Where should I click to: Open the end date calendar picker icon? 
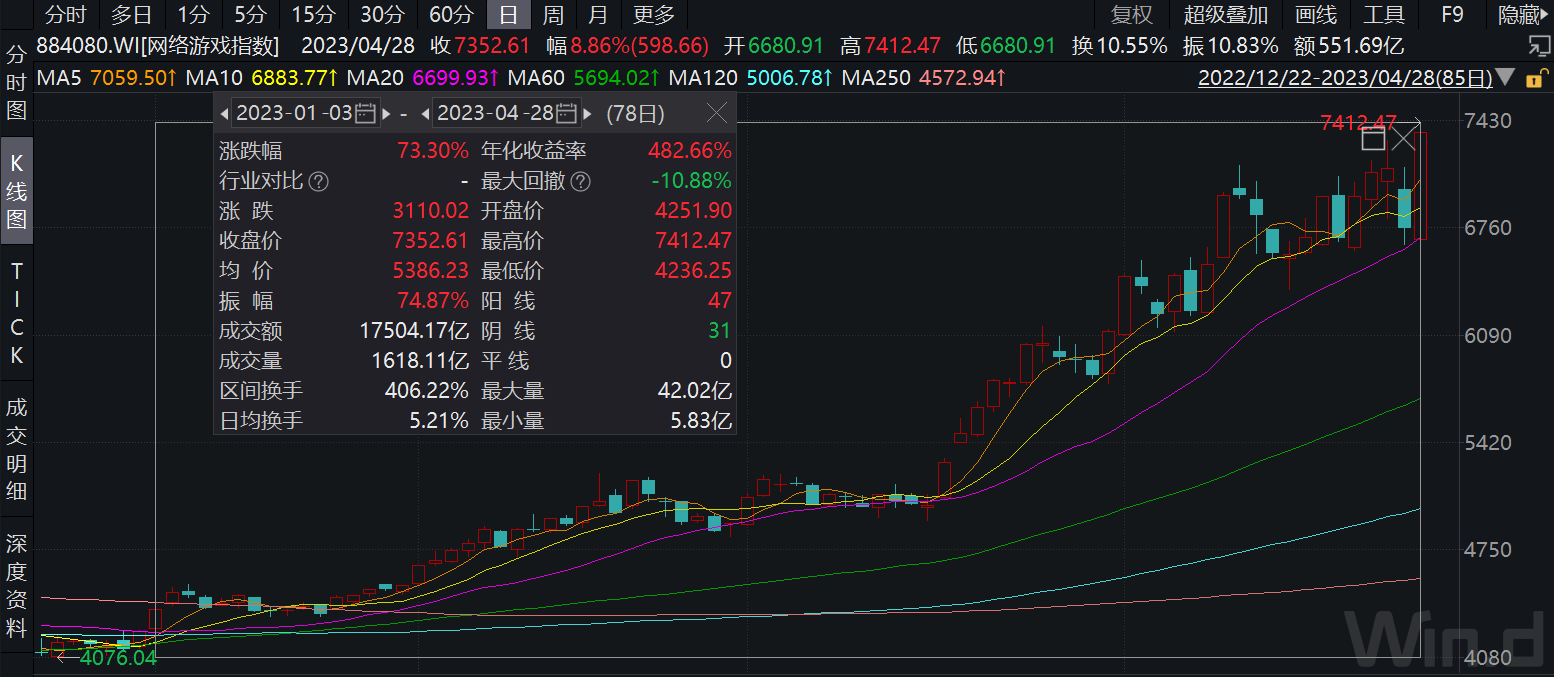[x=567, y=113]
